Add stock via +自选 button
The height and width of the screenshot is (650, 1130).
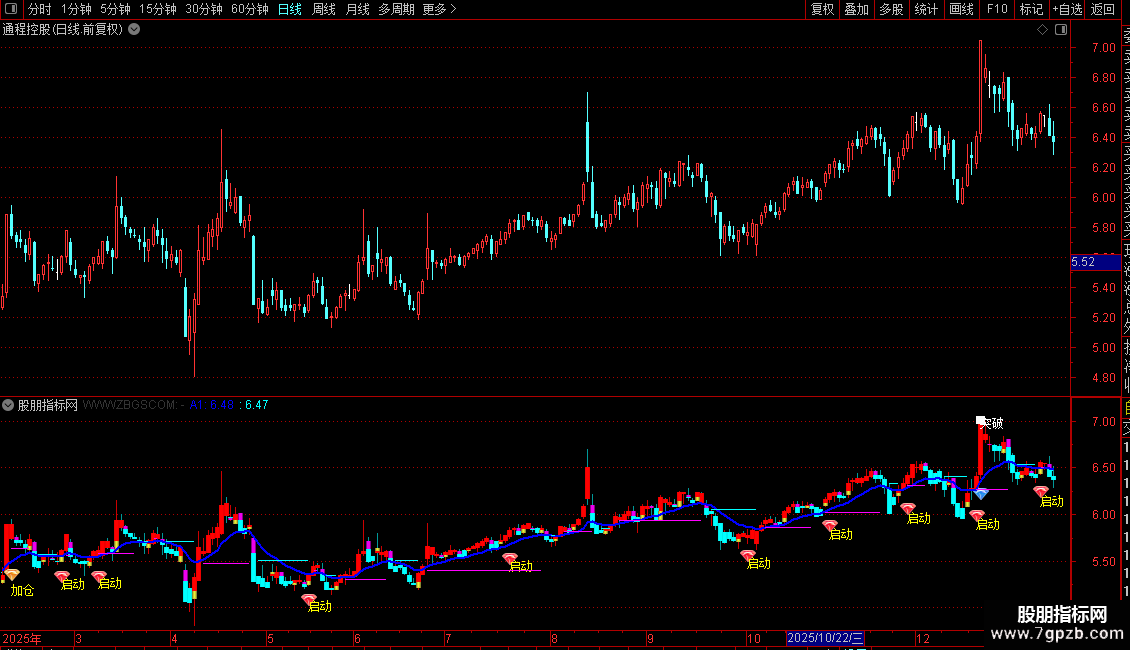1067,9
